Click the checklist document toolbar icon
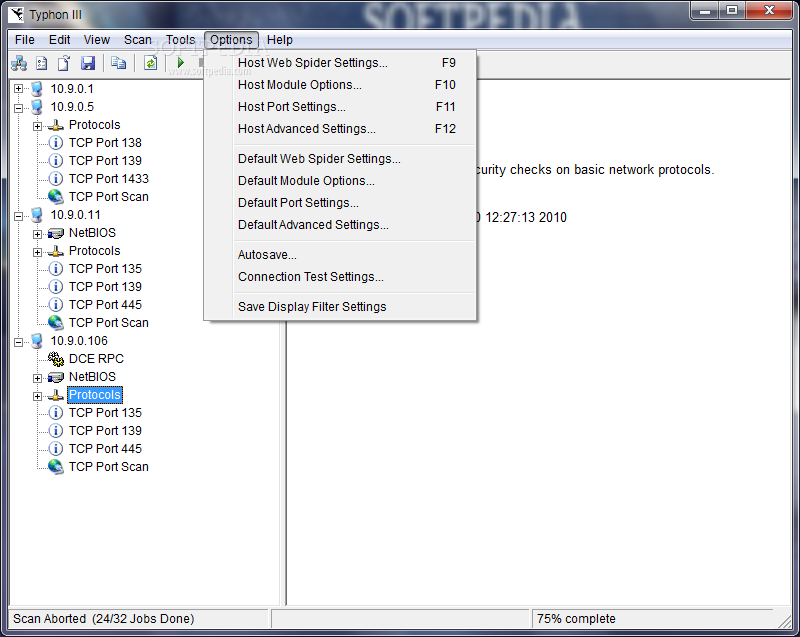800x637 pixels. (41, 63)
